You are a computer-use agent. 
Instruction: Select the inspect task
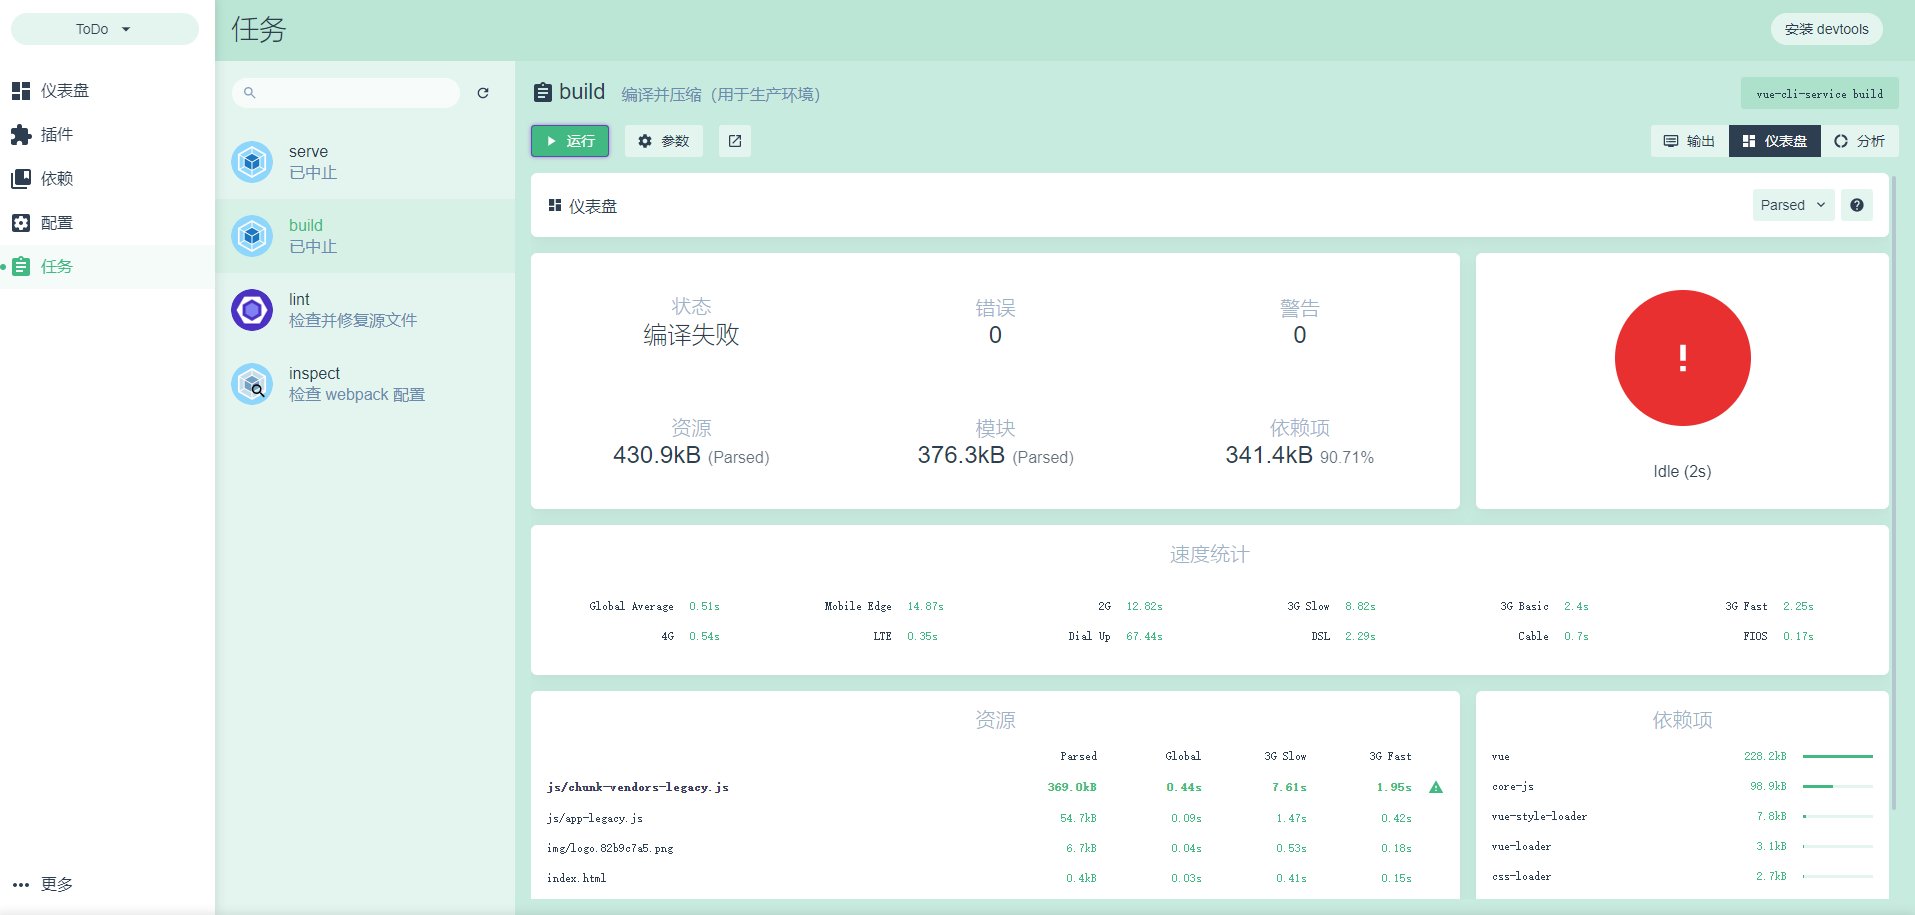365,384
